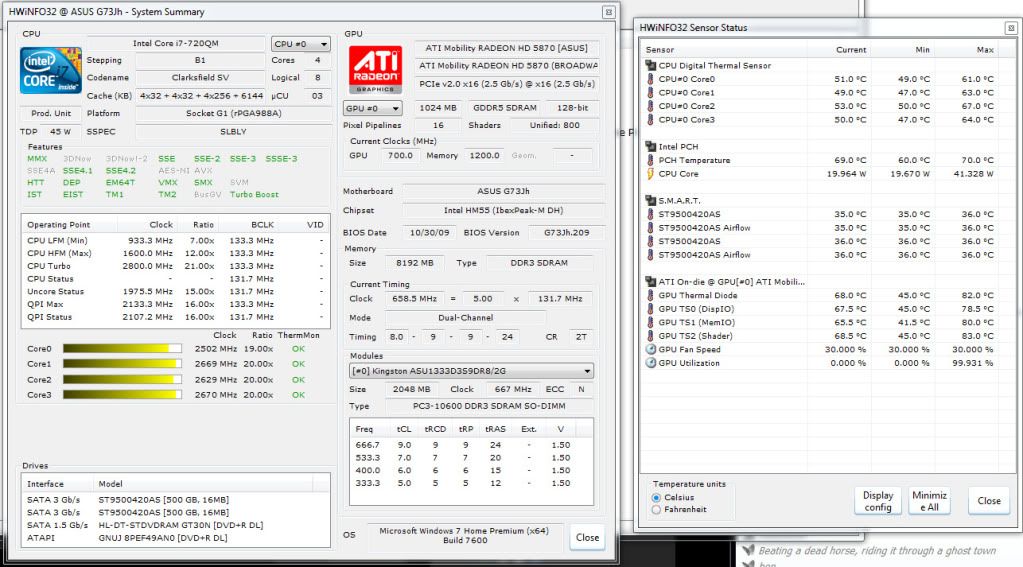Viewport: 1023px width, 567px height.
Task: Click the Max column header in Sensor Status
Action: pyautogui.click(x=966, y=50)
